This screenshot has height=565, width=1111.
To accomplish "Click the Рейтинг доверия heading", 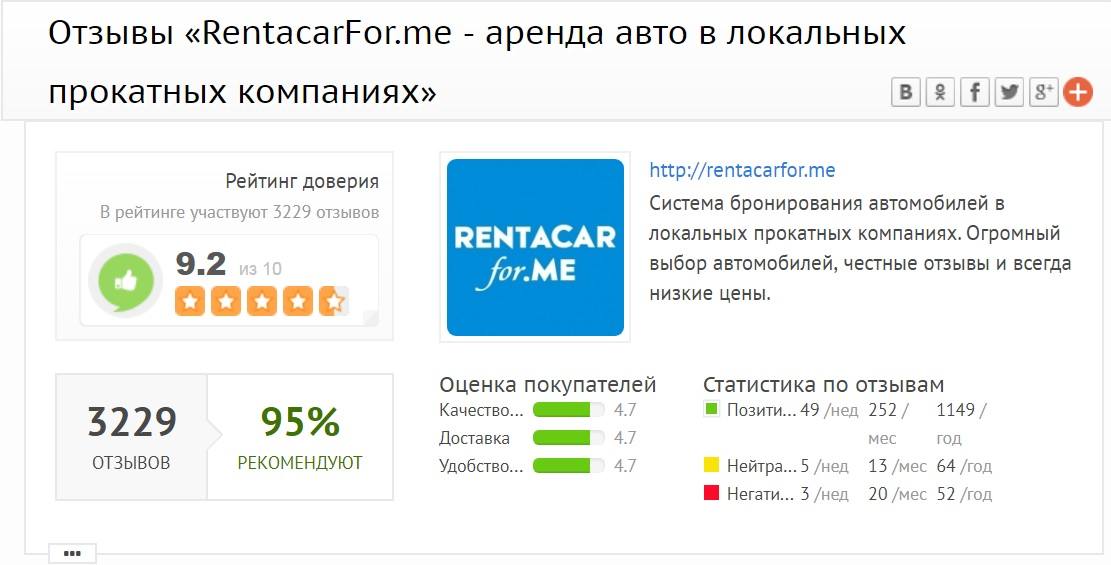I will 302,181.
